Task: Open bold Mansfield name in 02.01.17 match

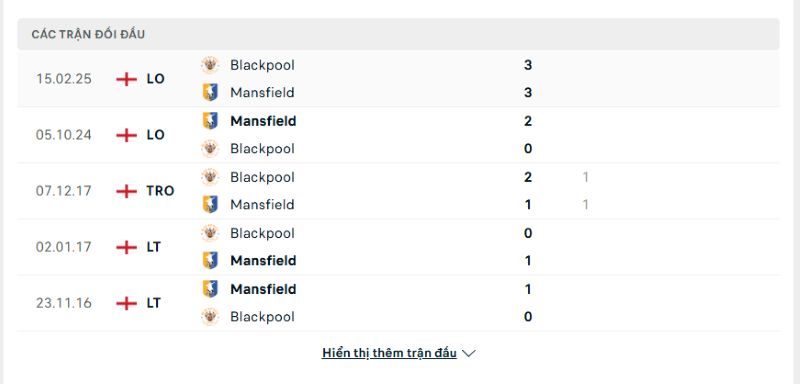Action: (x=263, y=261)
